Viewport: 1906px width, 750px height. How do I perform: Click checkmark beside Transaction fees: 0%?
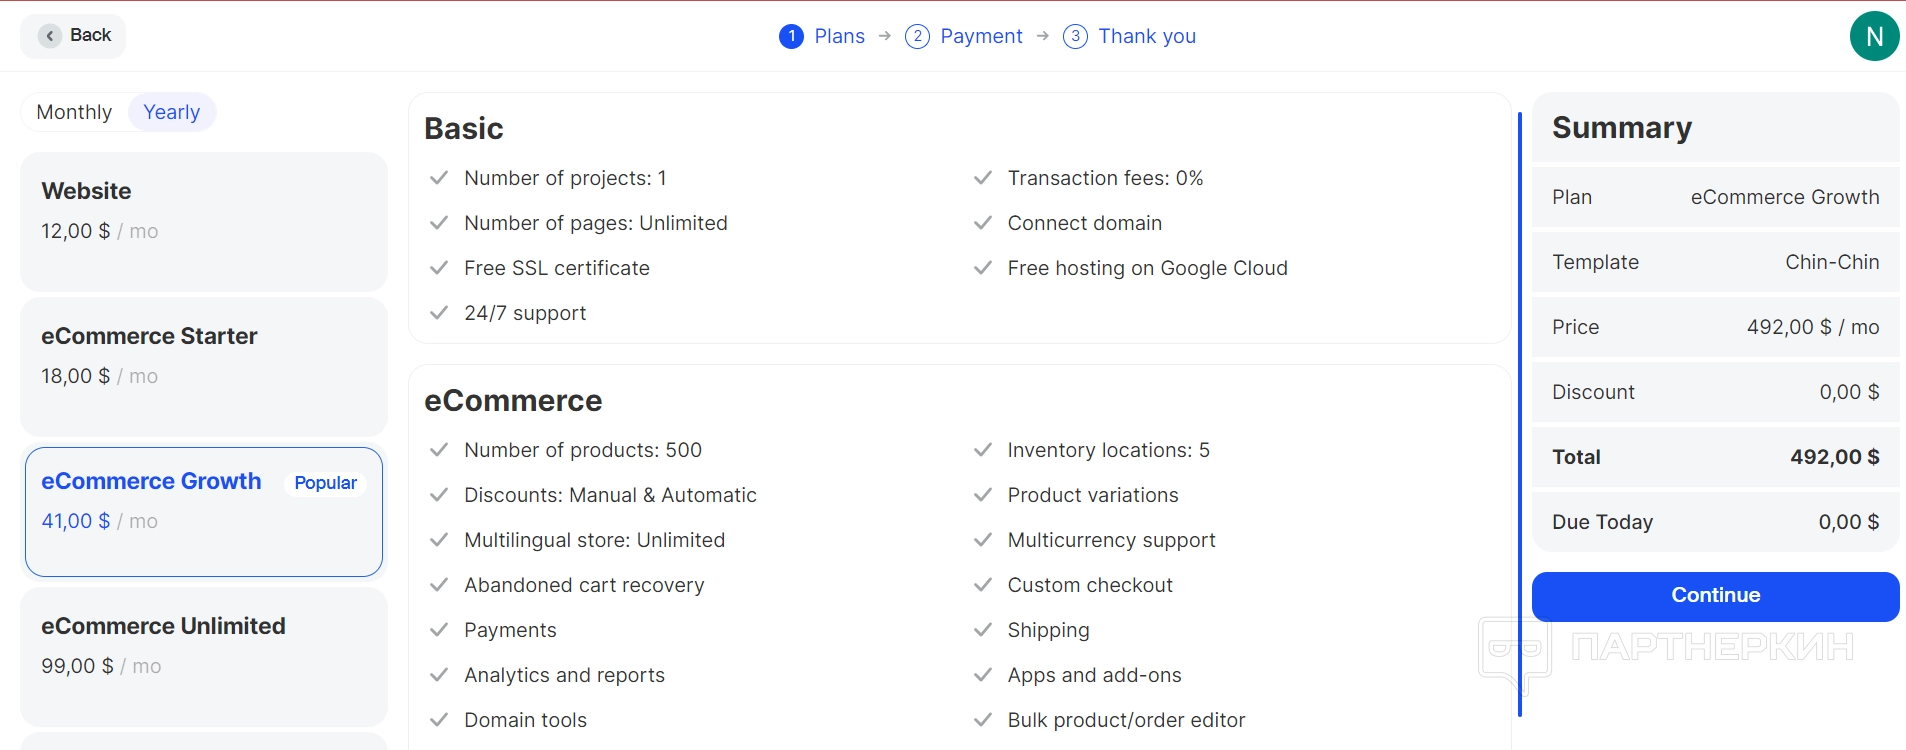pyautogui.click(x=983, y=178)
